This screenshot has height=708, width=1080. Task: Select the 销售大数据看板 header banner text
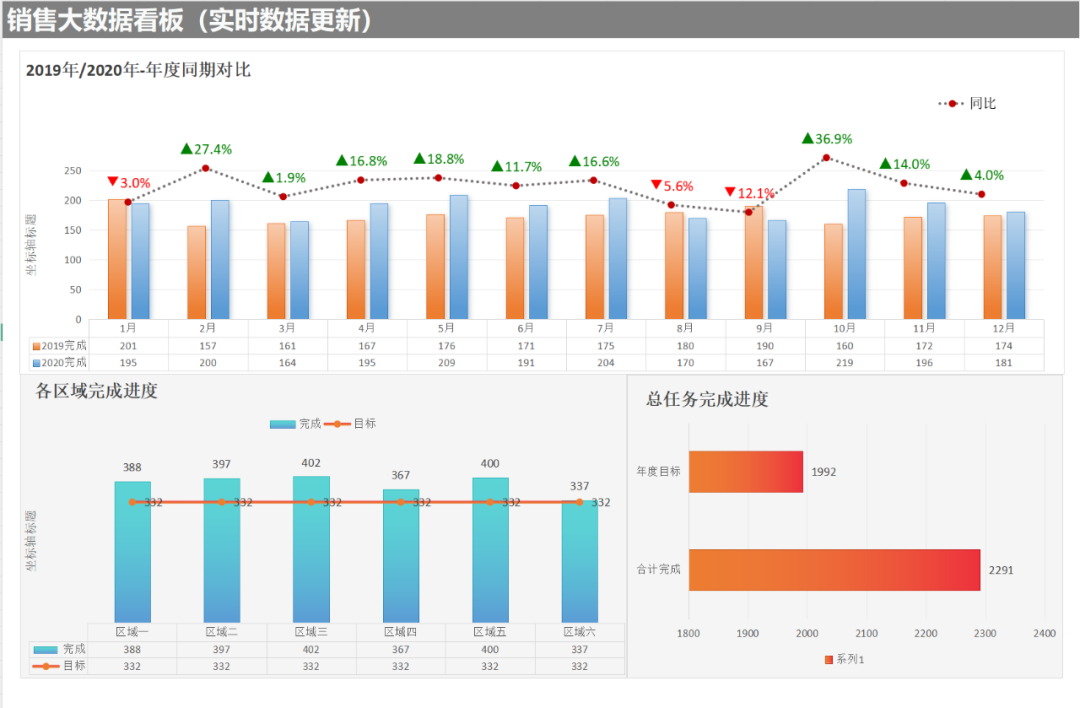(x=190, y=21)
